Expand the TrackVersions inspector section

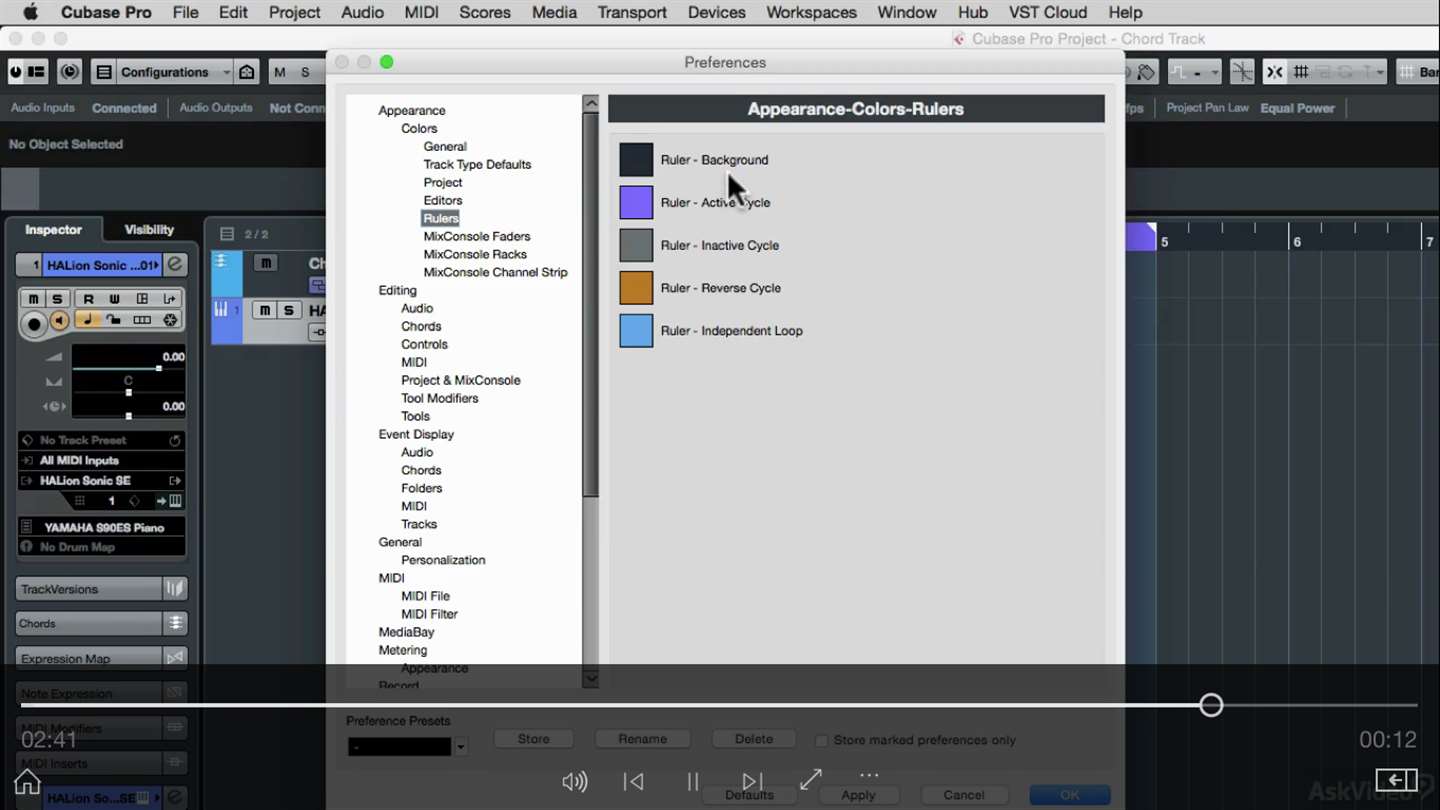pyautogui.click(x=88, y=589)
